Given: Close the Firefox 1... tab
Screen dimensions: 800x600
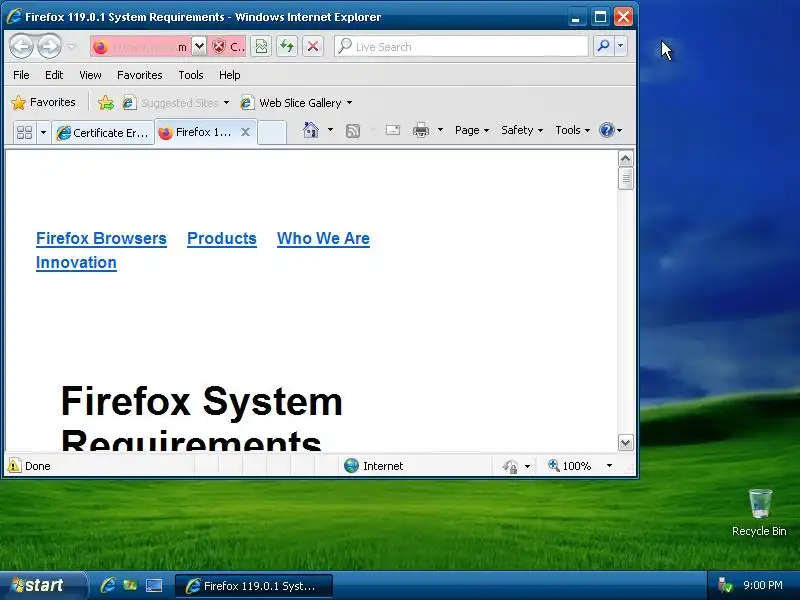Looking at the screenshot, I should [245, 132].
